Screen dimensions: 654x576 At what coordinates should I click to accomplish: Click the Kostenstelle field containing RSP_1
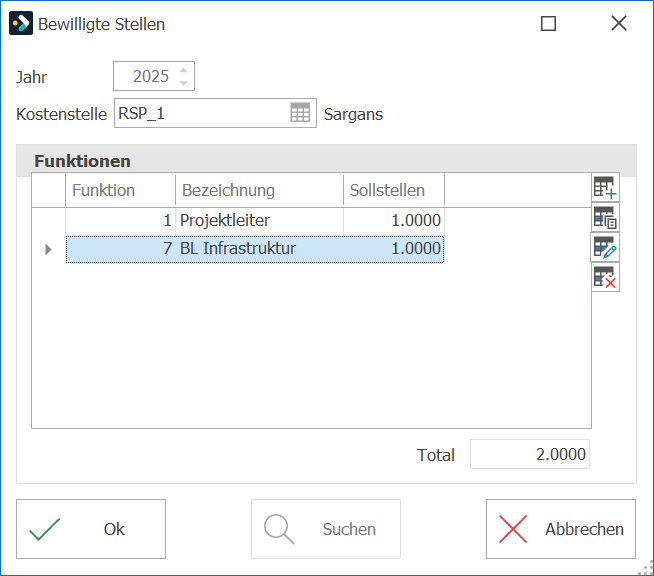tap(215, 113)
